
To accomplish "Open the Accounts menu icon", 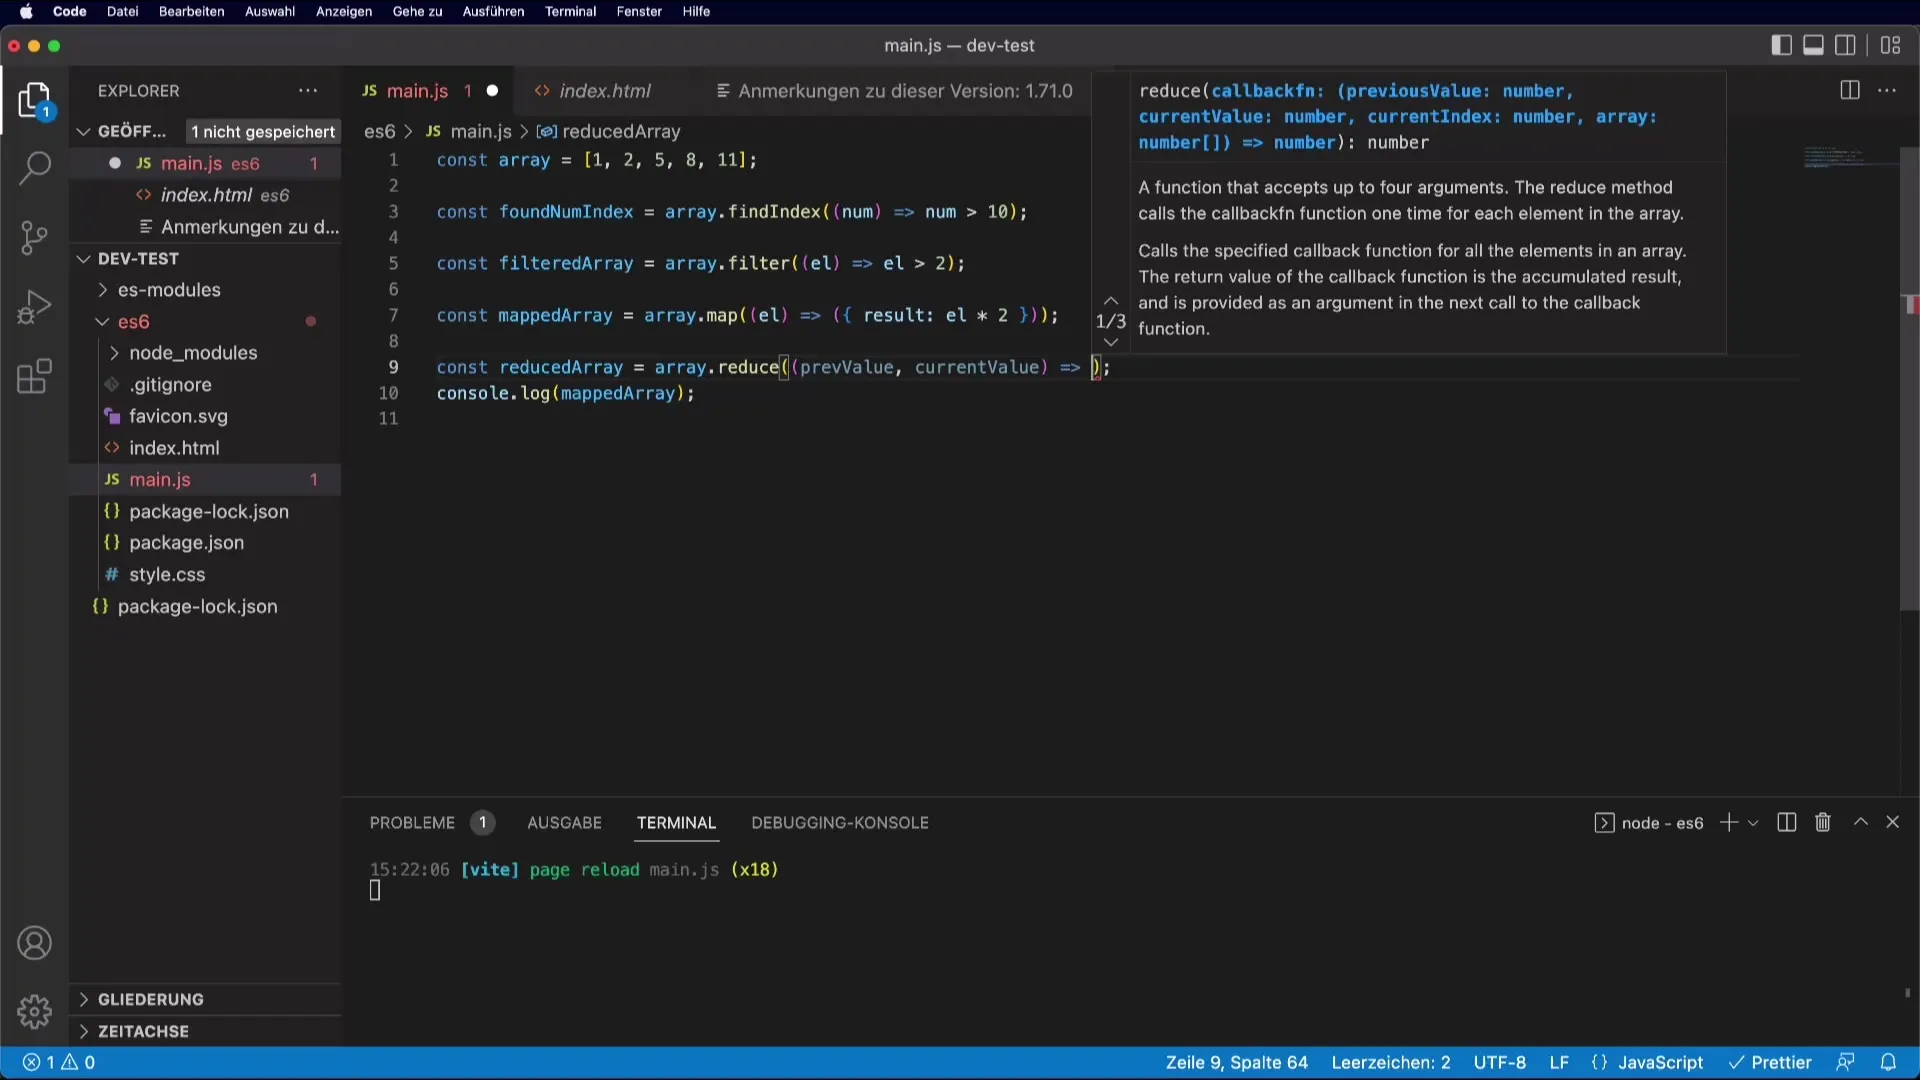I will [x=34, y=943].
